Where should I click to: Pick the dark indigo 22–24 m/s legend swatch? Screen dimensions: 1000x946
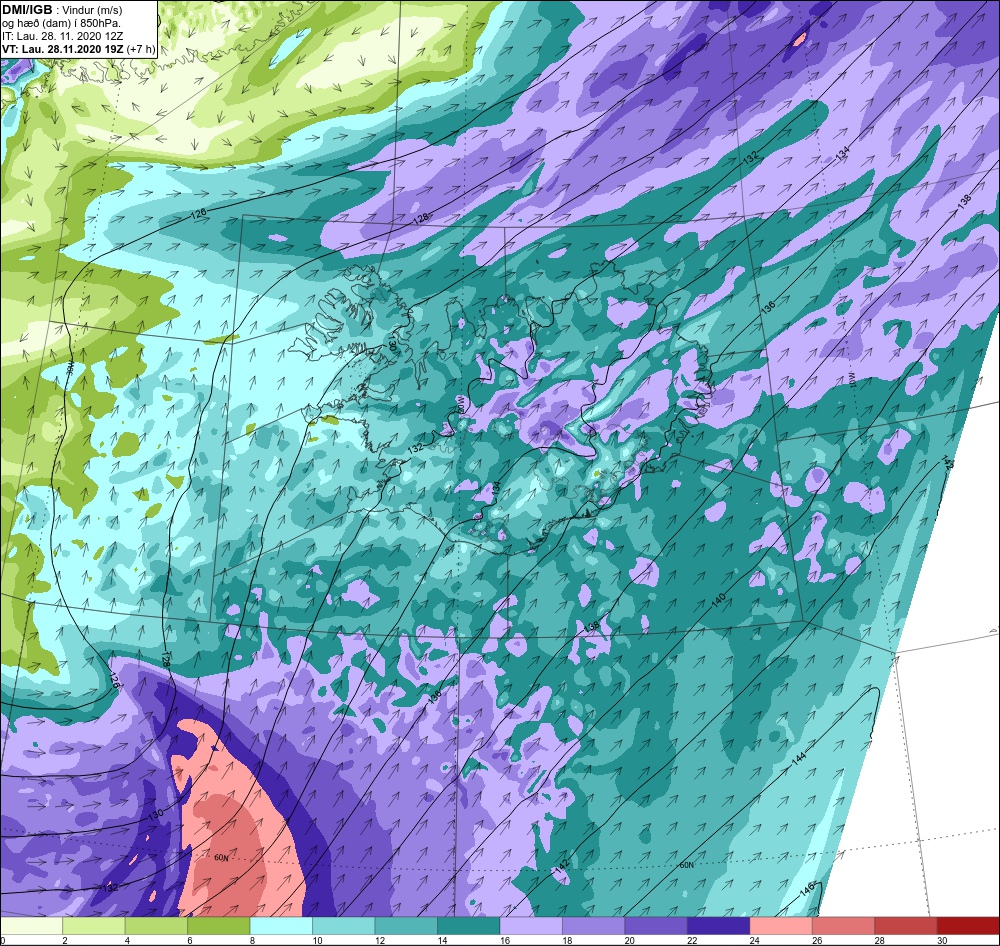point(719,926)
